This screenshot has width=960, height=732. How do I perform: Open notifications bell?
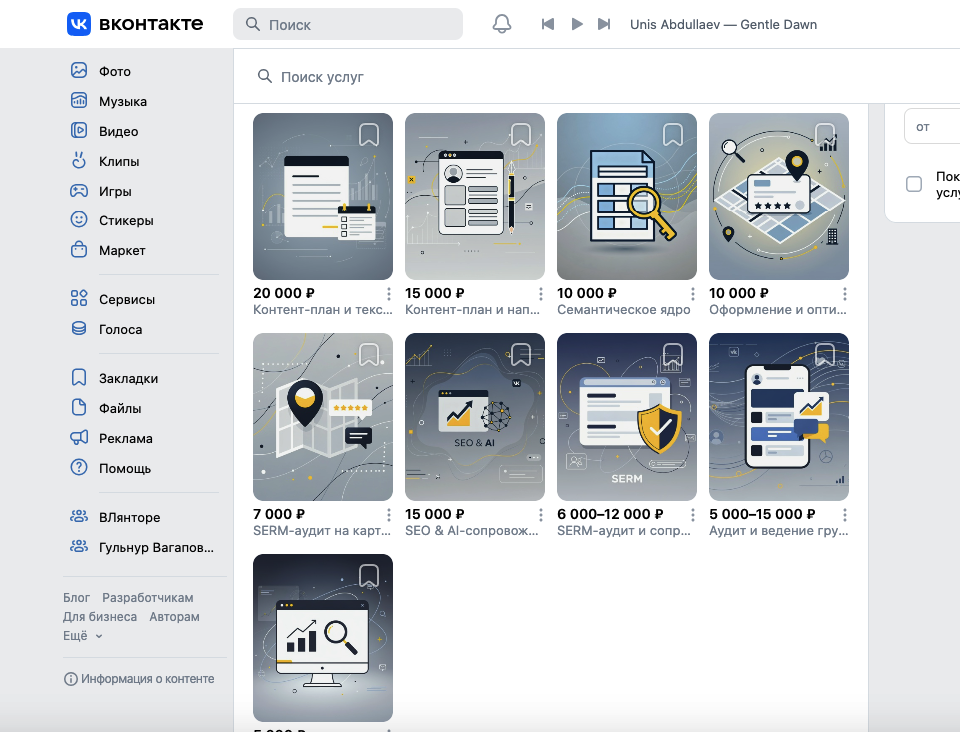pyautogui.click(x=502, y=24)
